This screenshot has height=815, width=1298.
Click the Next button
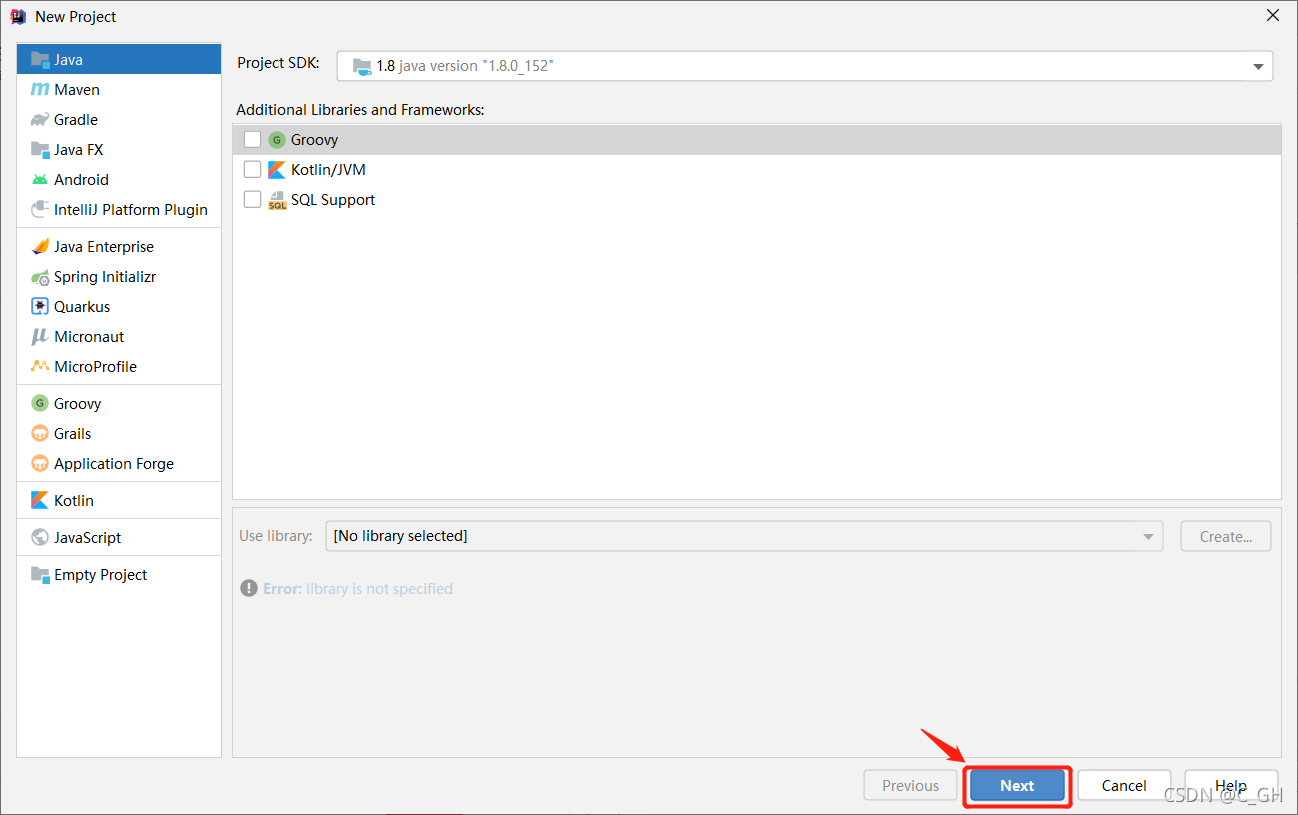click(1017, 785)
